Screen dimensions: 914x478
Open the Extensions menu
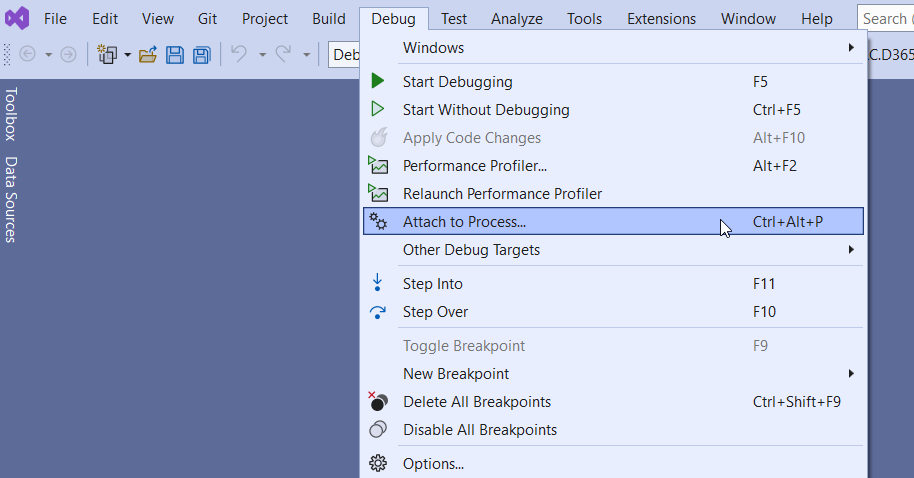pyautogui.click(x=662, y=19)
